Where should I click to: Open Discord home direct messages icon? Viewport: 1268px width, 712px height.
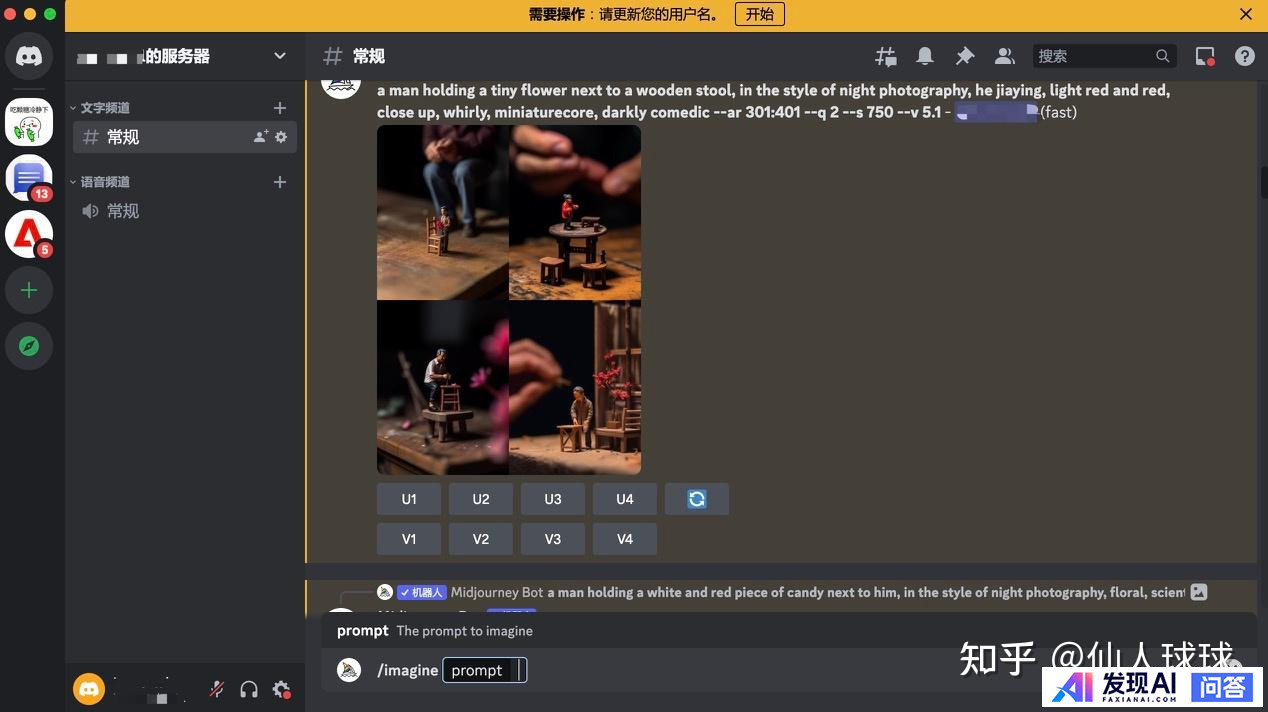[x=29, y=56]
